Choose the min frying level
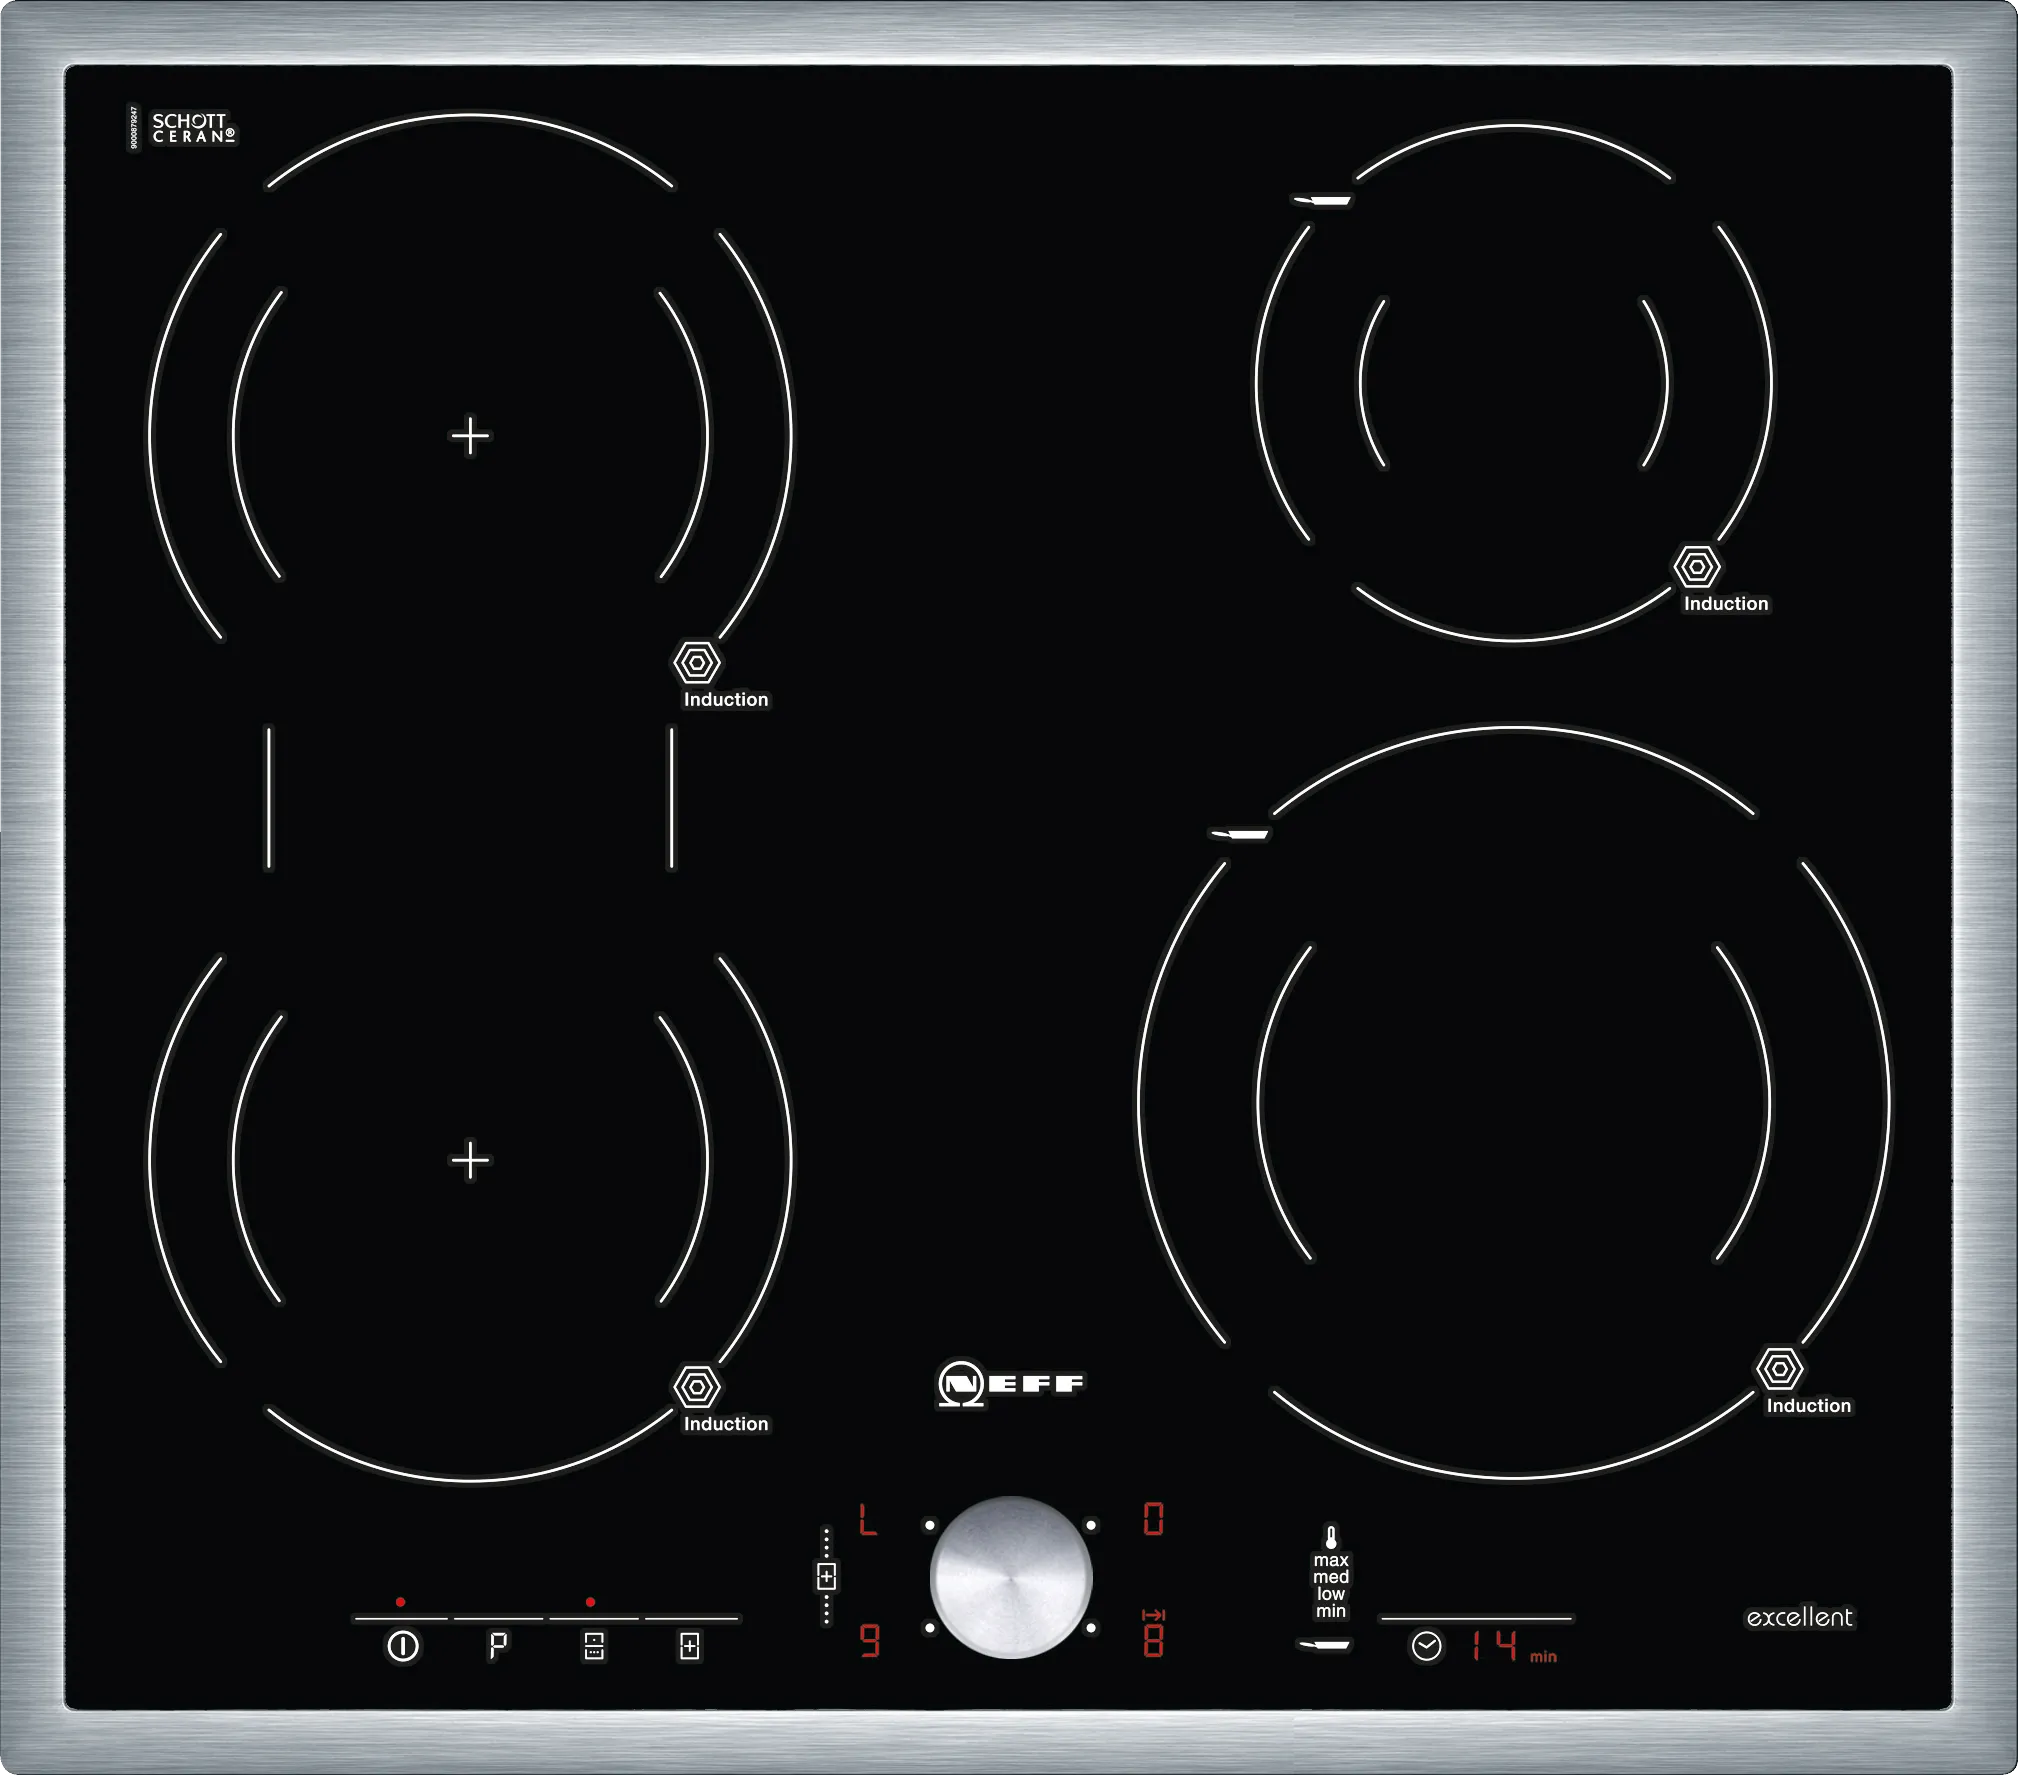This screenshot has height=1775, width=2018. click(x=1331, y=1611)
